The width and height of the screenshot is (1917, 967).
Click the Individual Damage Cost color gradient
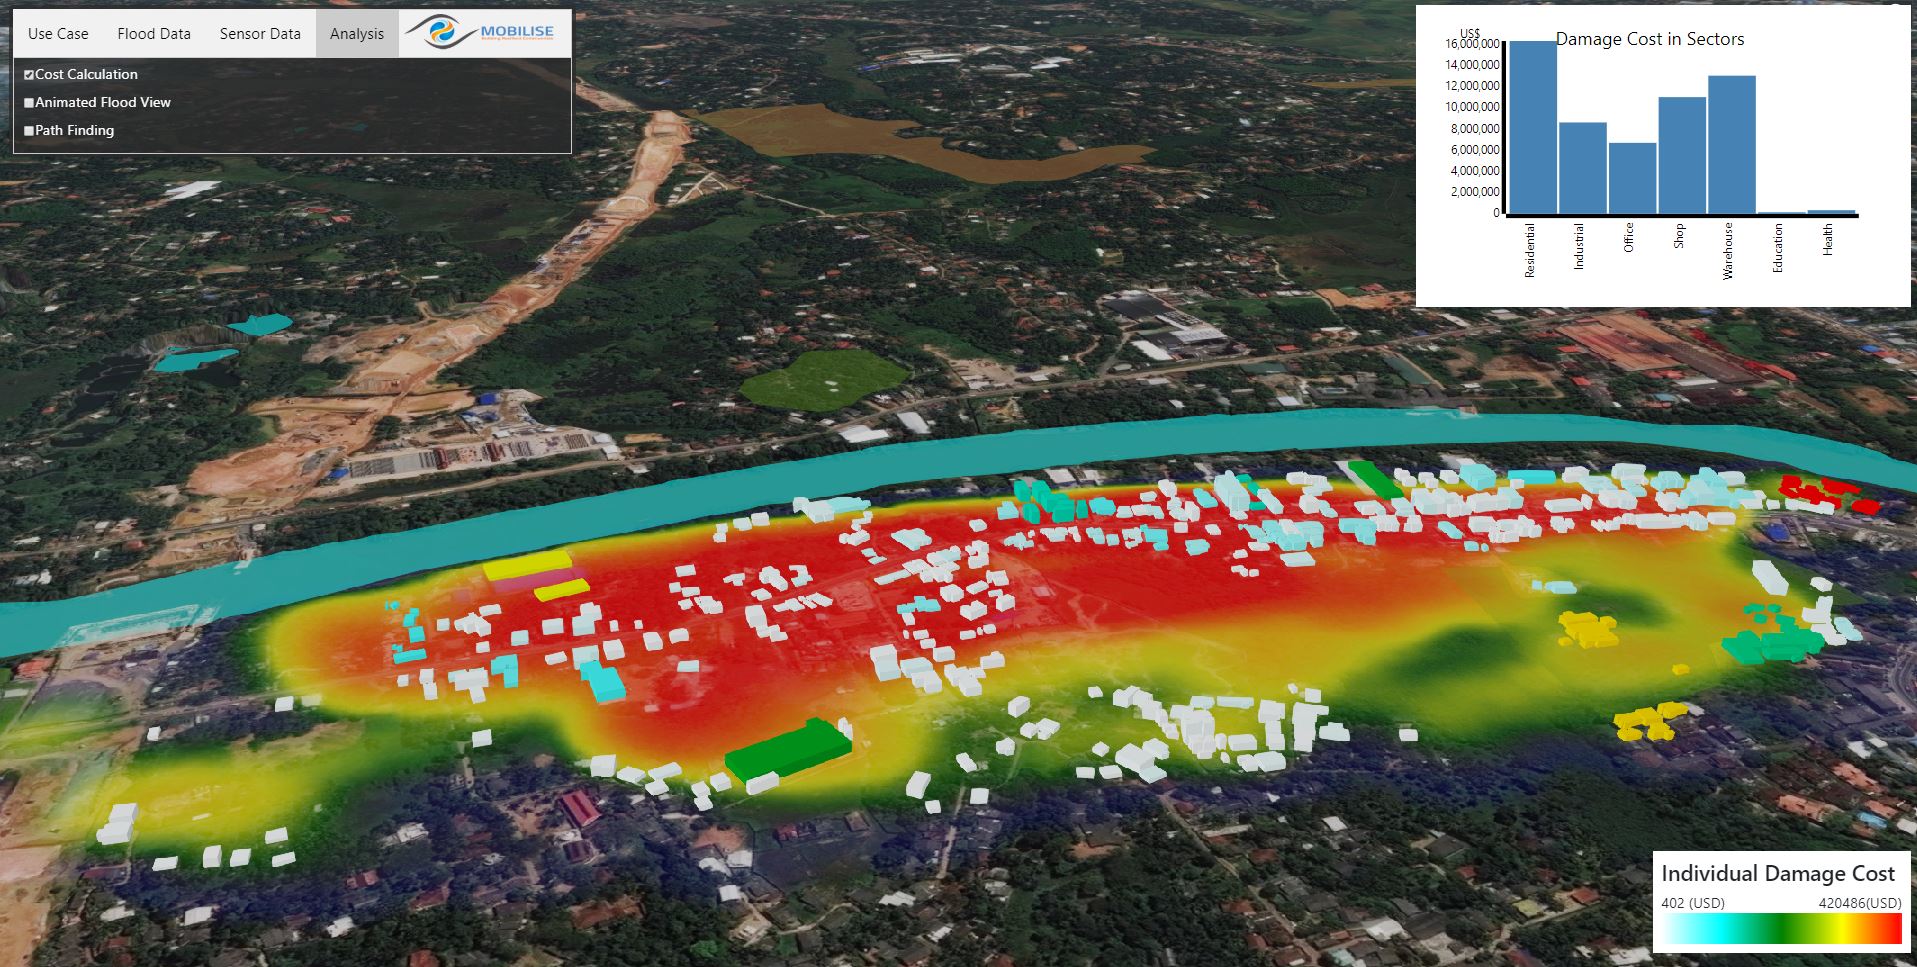coord(1780,930)
